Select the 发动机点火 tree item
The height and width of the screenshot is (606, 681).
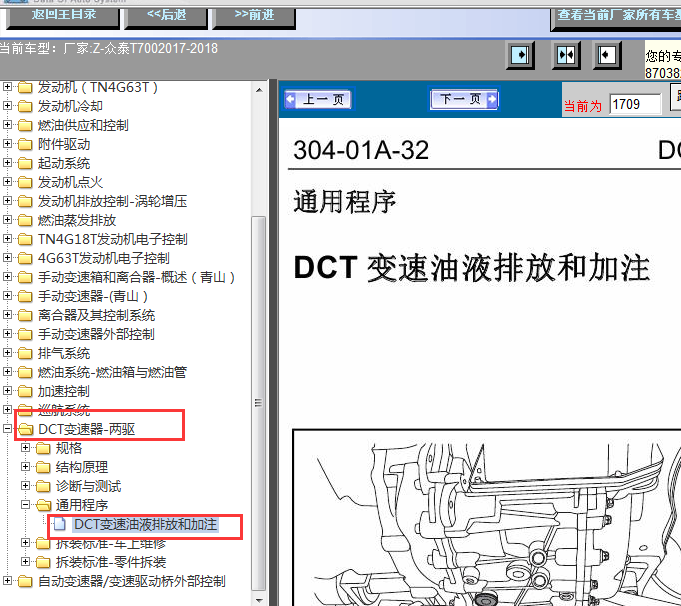click(70, 182)
